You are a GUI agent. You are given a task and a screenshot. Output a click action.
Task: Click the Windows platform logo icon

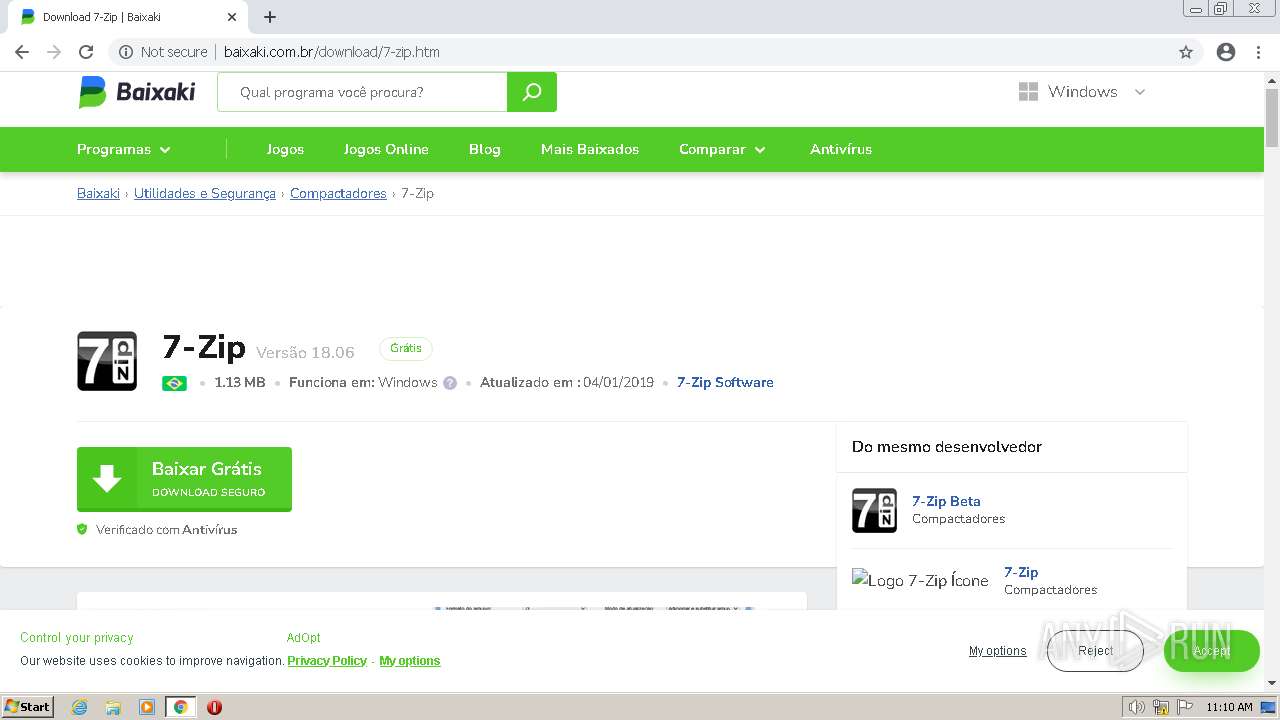click(1028, 92)
